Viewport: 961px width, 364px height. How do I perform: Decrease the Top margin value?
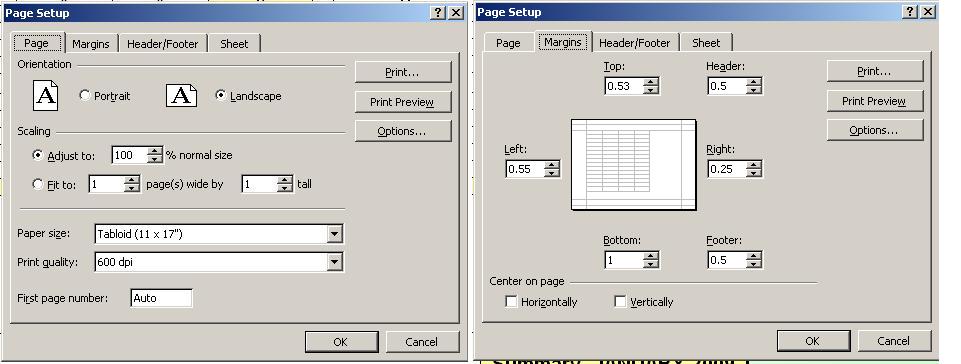pos(651,90)
